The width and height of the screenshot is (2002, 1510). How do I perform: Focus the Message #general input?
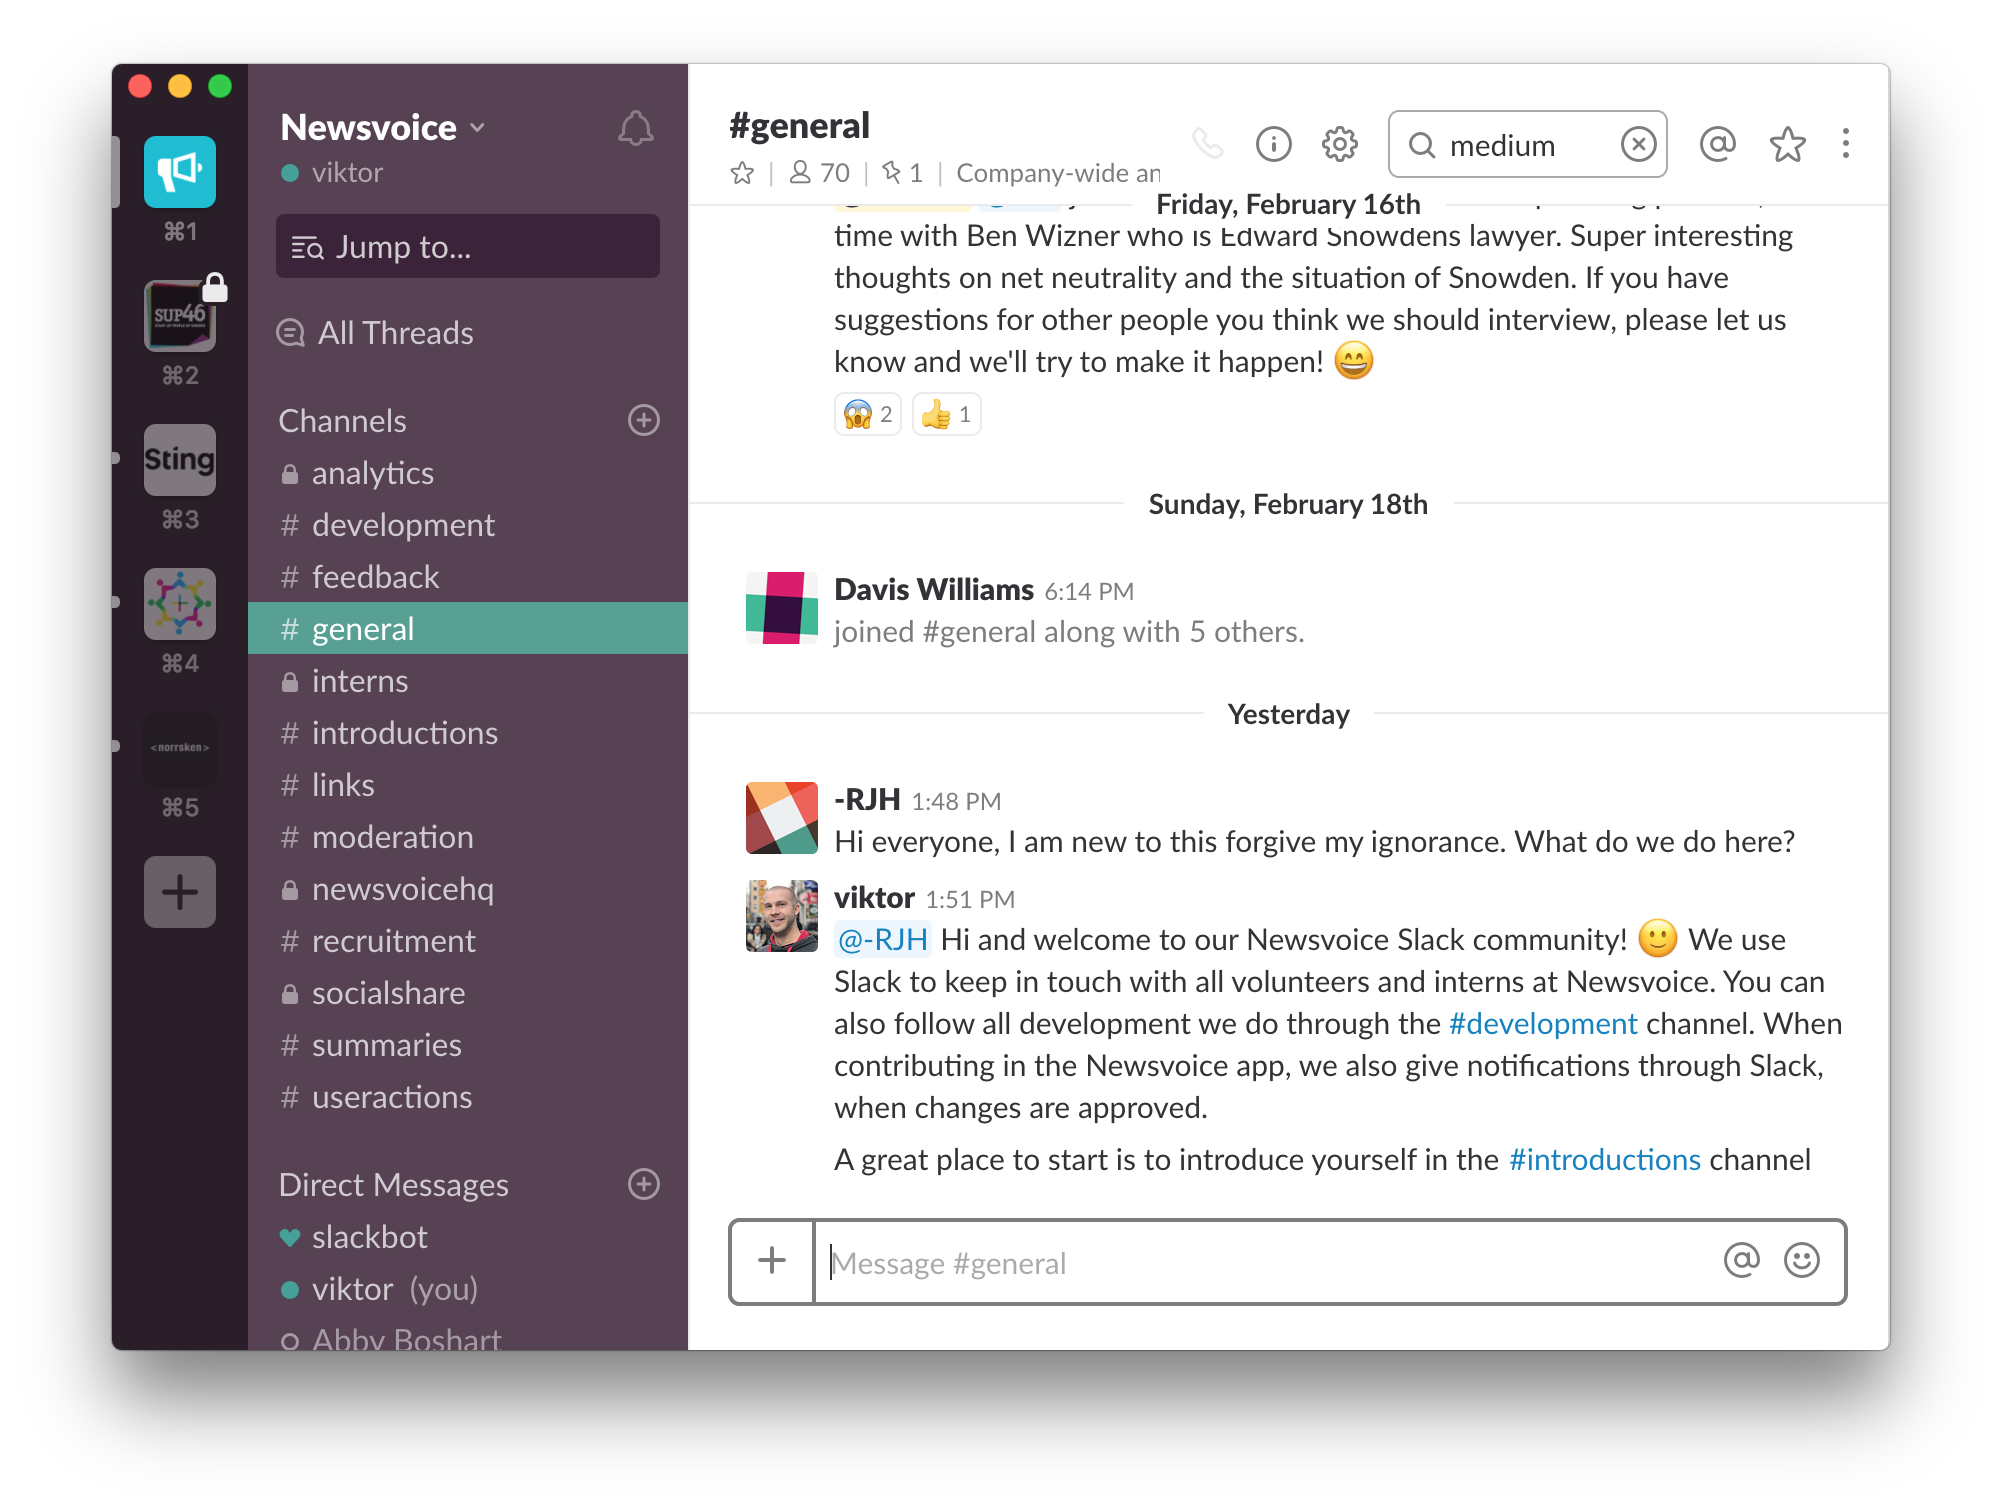(x=1265, y=1263)
